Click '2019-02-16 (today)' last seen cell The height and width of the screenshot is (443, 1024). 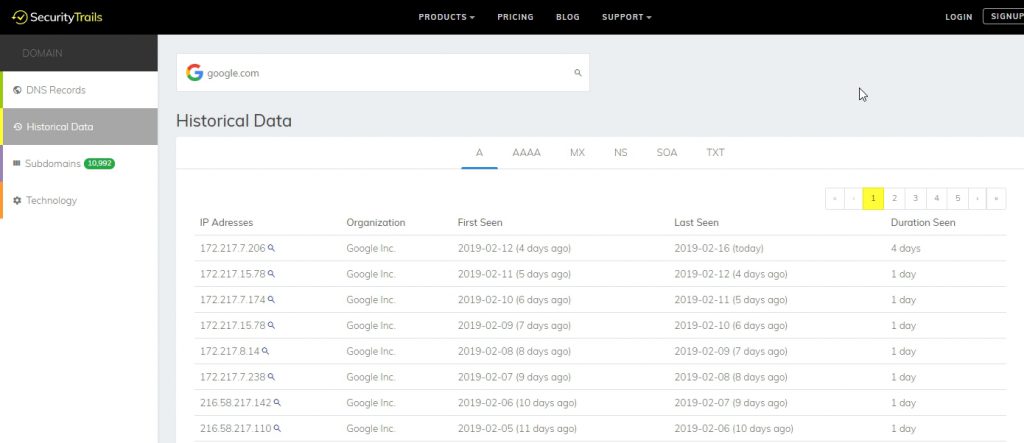point(718,248)
